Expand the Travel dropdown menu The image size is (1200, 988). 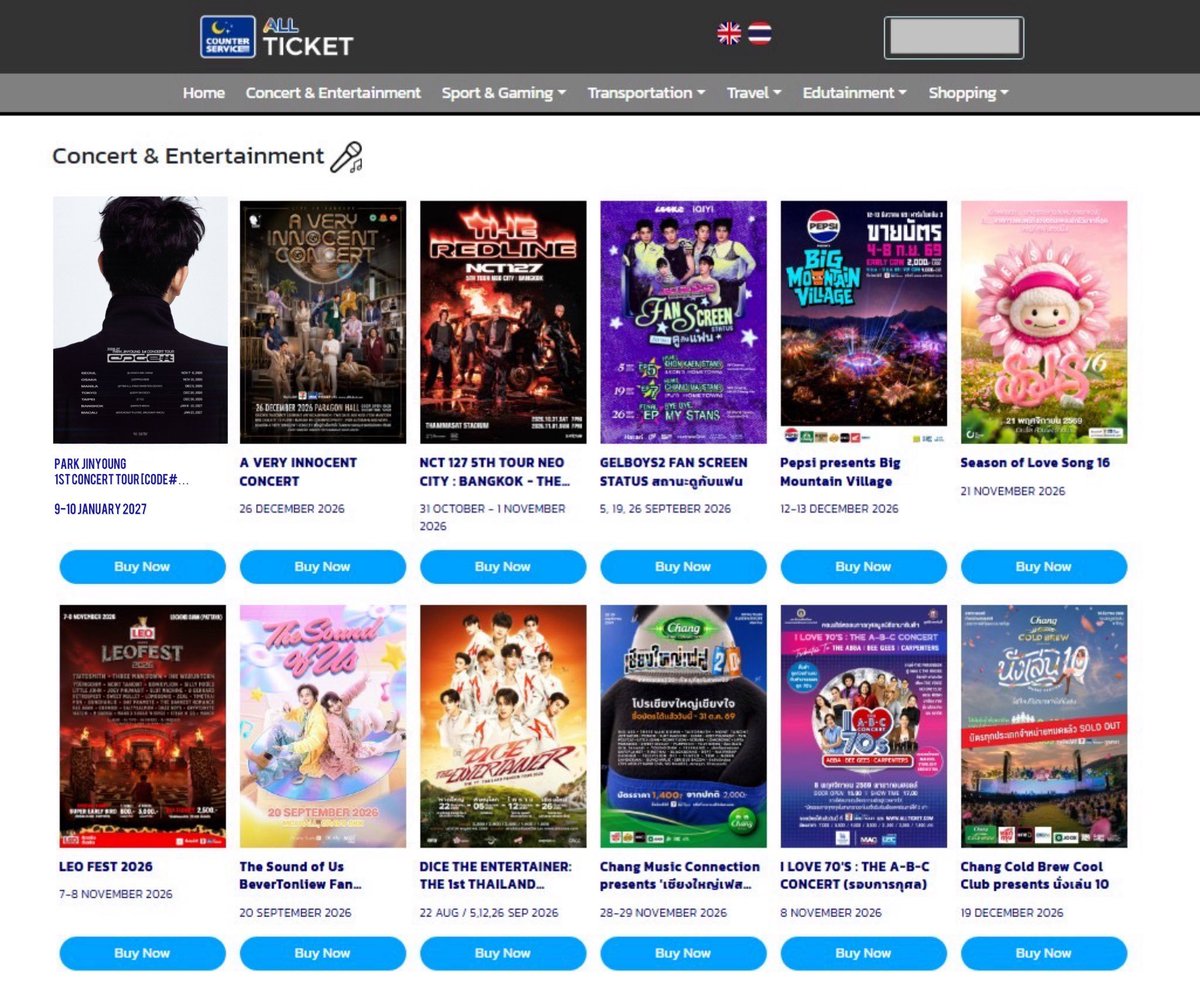(x=754, y=93)
